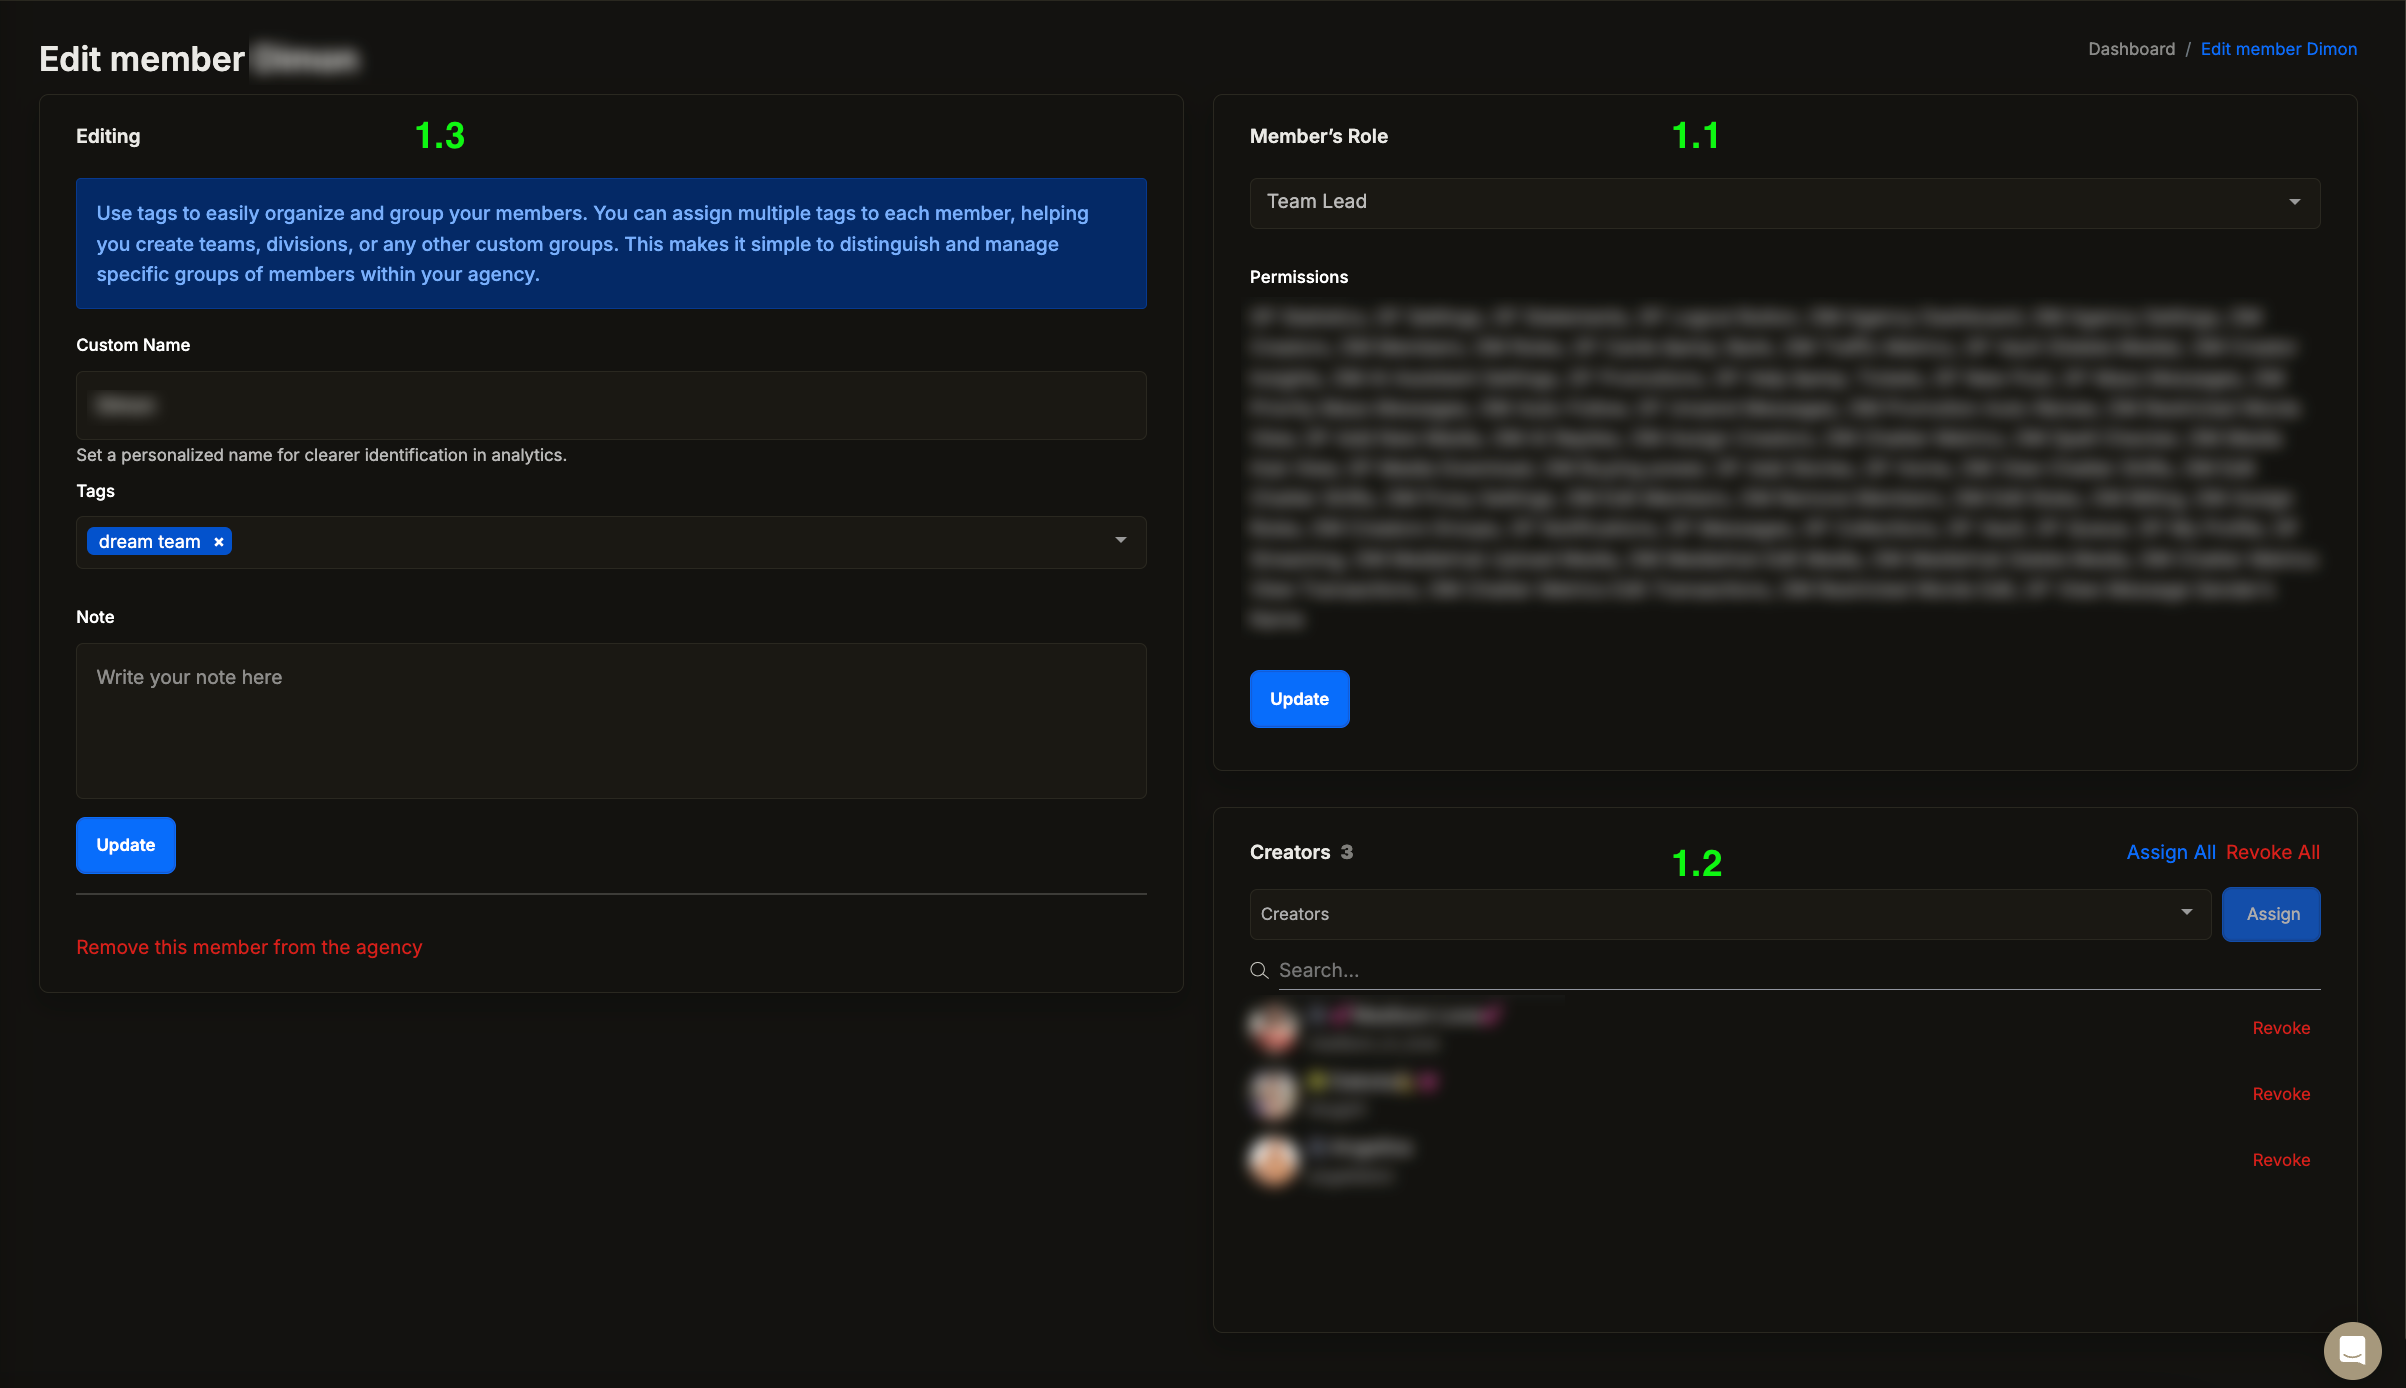The height and width of the screenshot is (1388, 2406).
Task: Open the Tags dropdown arrow
Action: click(1120, 541)
